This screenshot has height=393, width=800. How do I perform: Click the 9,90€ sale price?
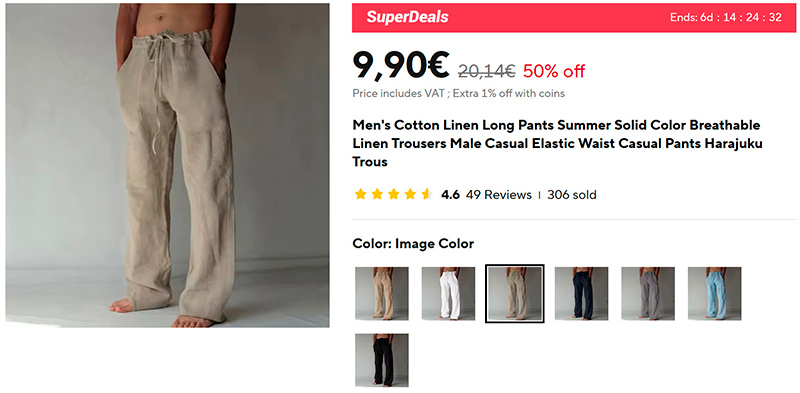pos(401,65)
